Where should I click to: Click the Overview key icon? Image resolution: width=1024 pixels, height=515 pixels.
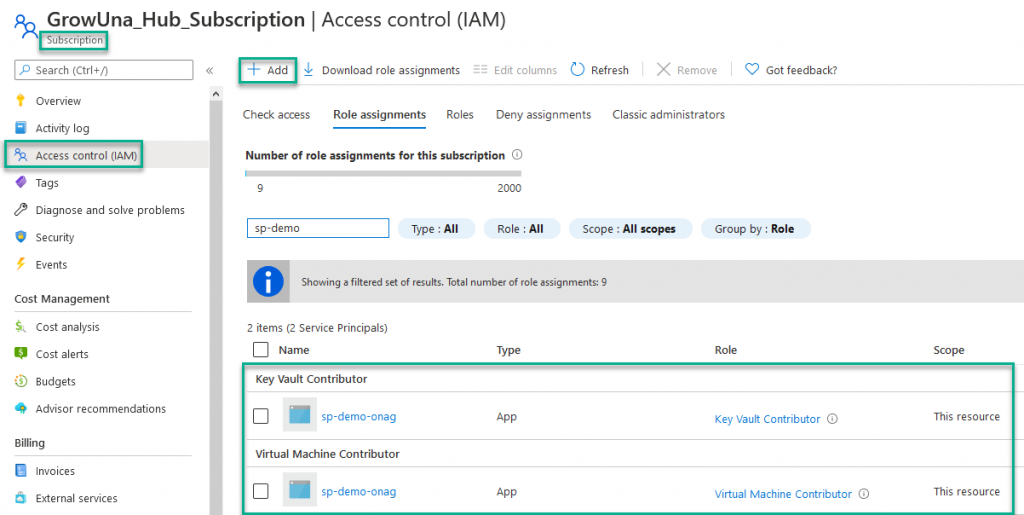pos(21,101)
